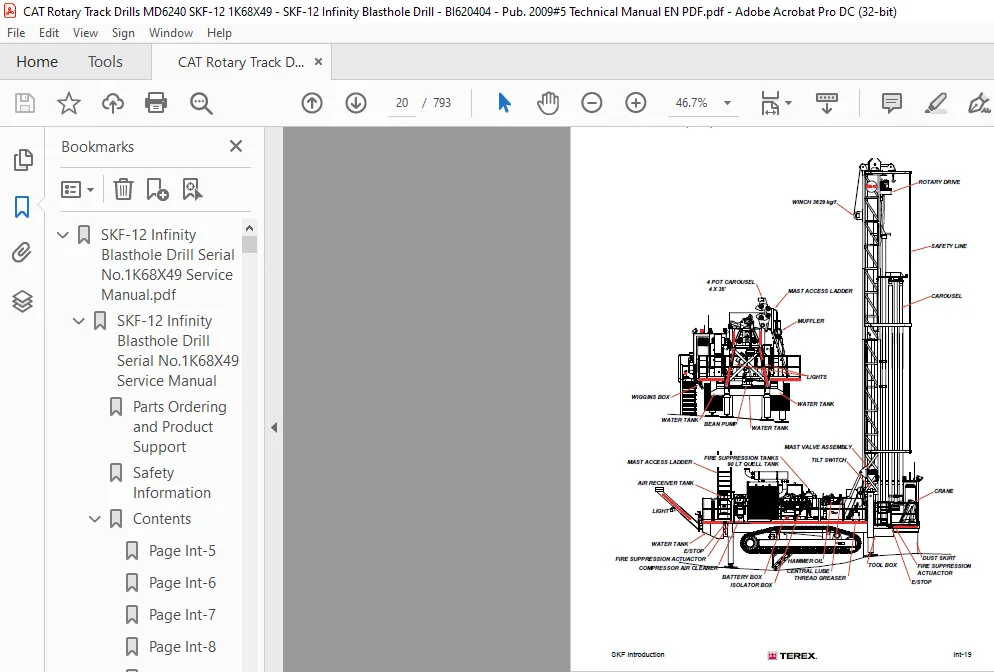Collapse the Contents bookmark
Viewport: 994px width, 672px height.
coord(94,519)
